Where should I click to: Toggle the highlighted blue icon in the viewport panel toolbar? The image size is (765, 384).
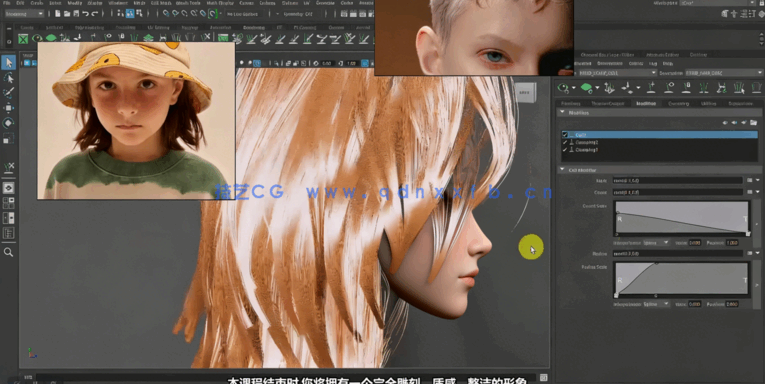pyautogui.click(x=257, y=63)
